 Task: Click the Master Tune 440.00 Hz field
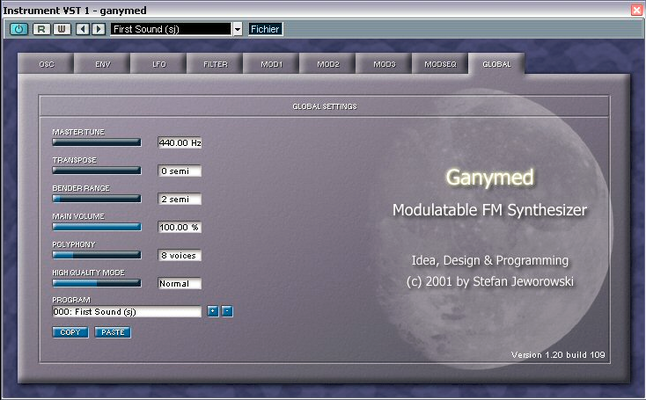point(180,143)
